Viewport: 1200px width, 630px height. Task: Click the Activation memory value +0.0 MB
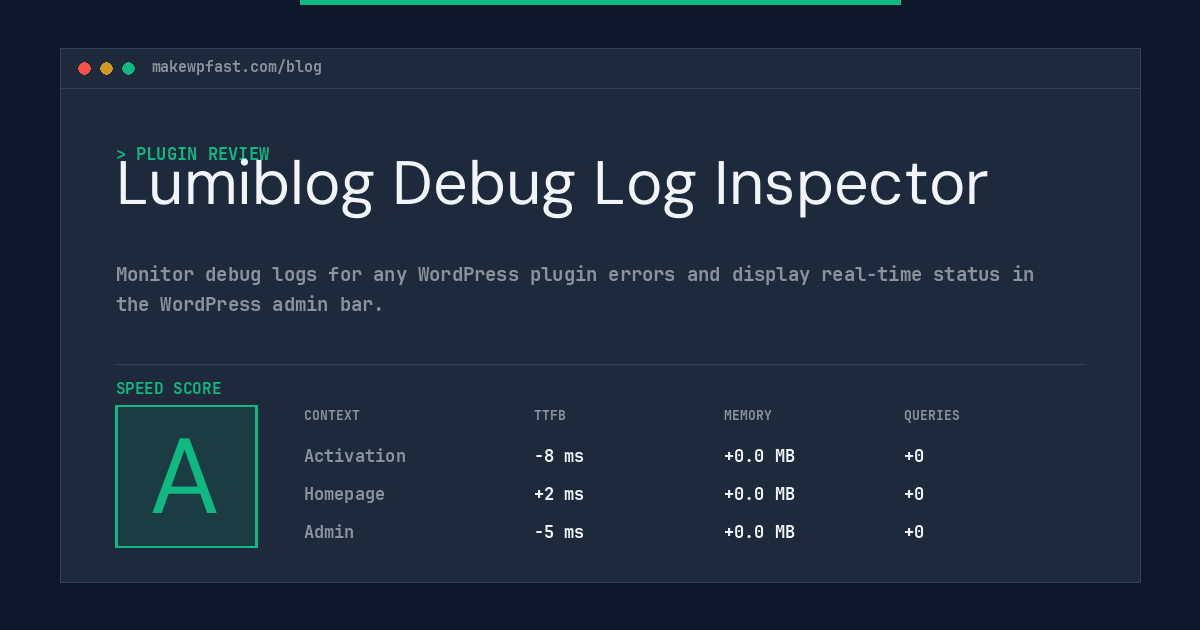[759, 456]
